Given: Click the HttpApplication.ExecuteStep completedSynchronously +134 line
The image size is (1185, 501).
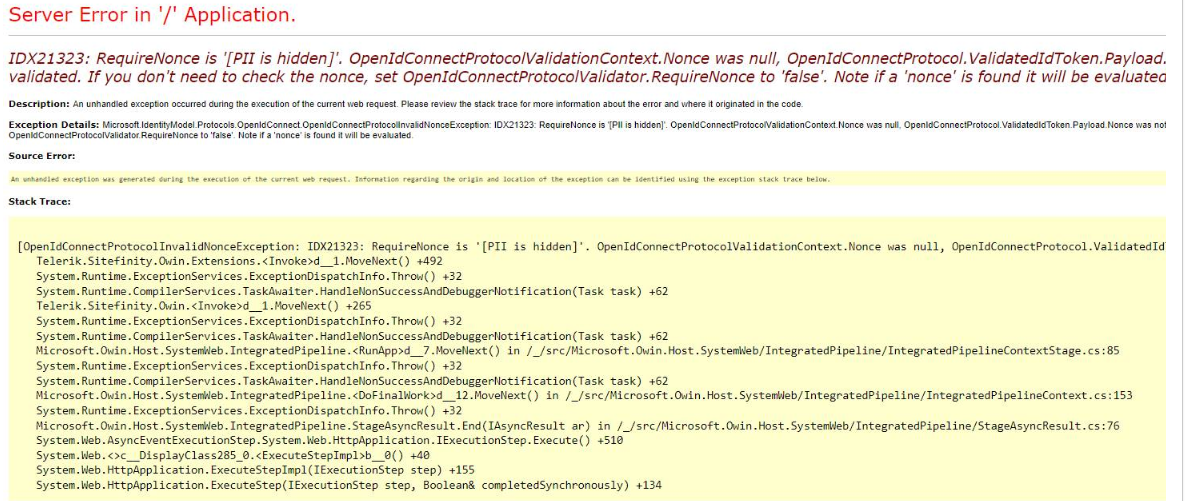Looking at the screenshot, I should coord(348,485).
